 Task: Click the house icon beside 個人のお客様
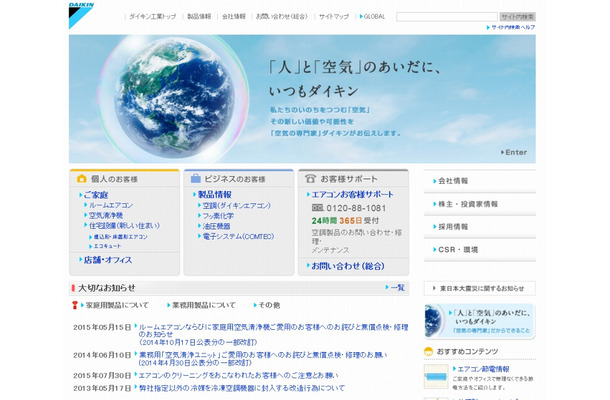(x=81, y=179)
